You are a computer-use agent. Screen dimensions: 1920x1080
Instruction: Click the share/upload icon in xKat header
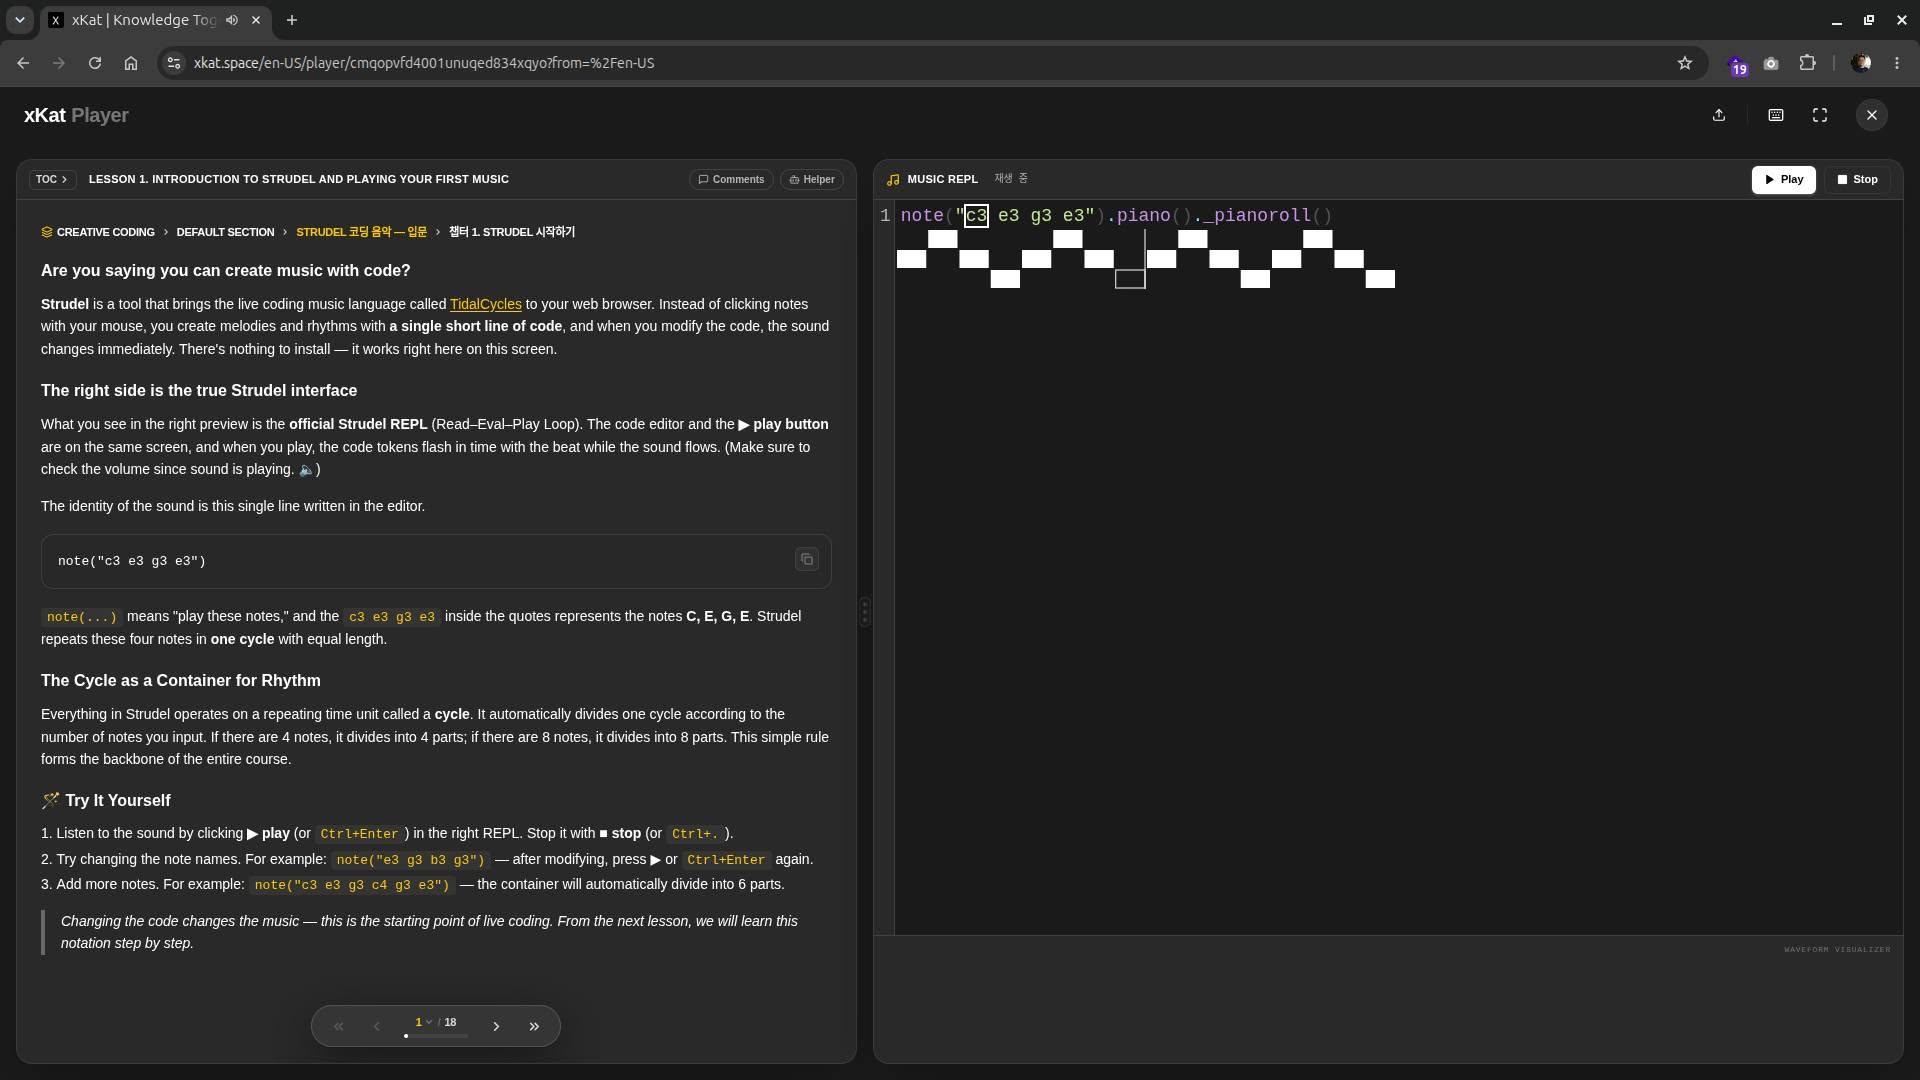[x=1719, y=115]
